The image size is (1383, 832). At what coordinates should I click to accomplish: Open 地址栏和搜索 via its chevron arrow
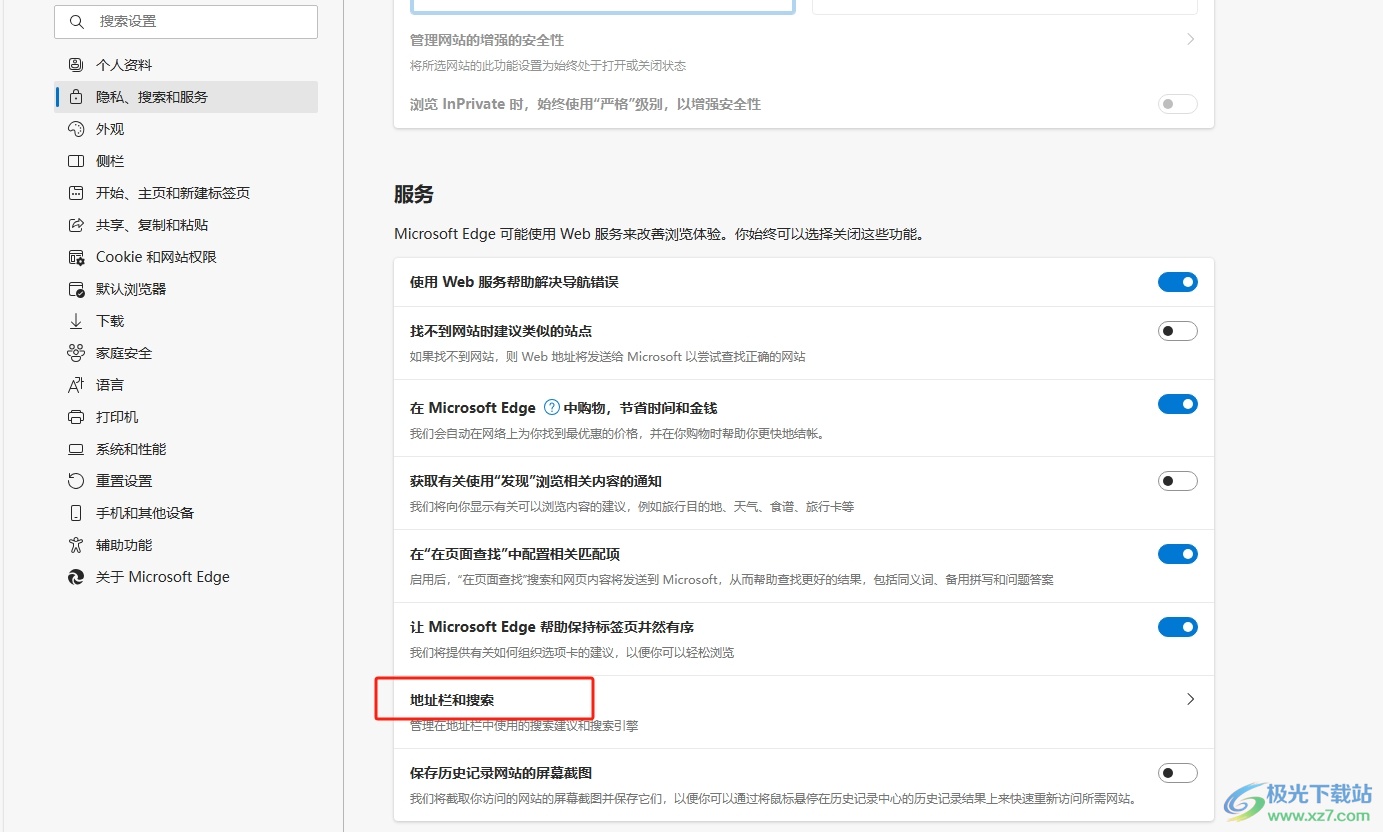click(1190, 700)
